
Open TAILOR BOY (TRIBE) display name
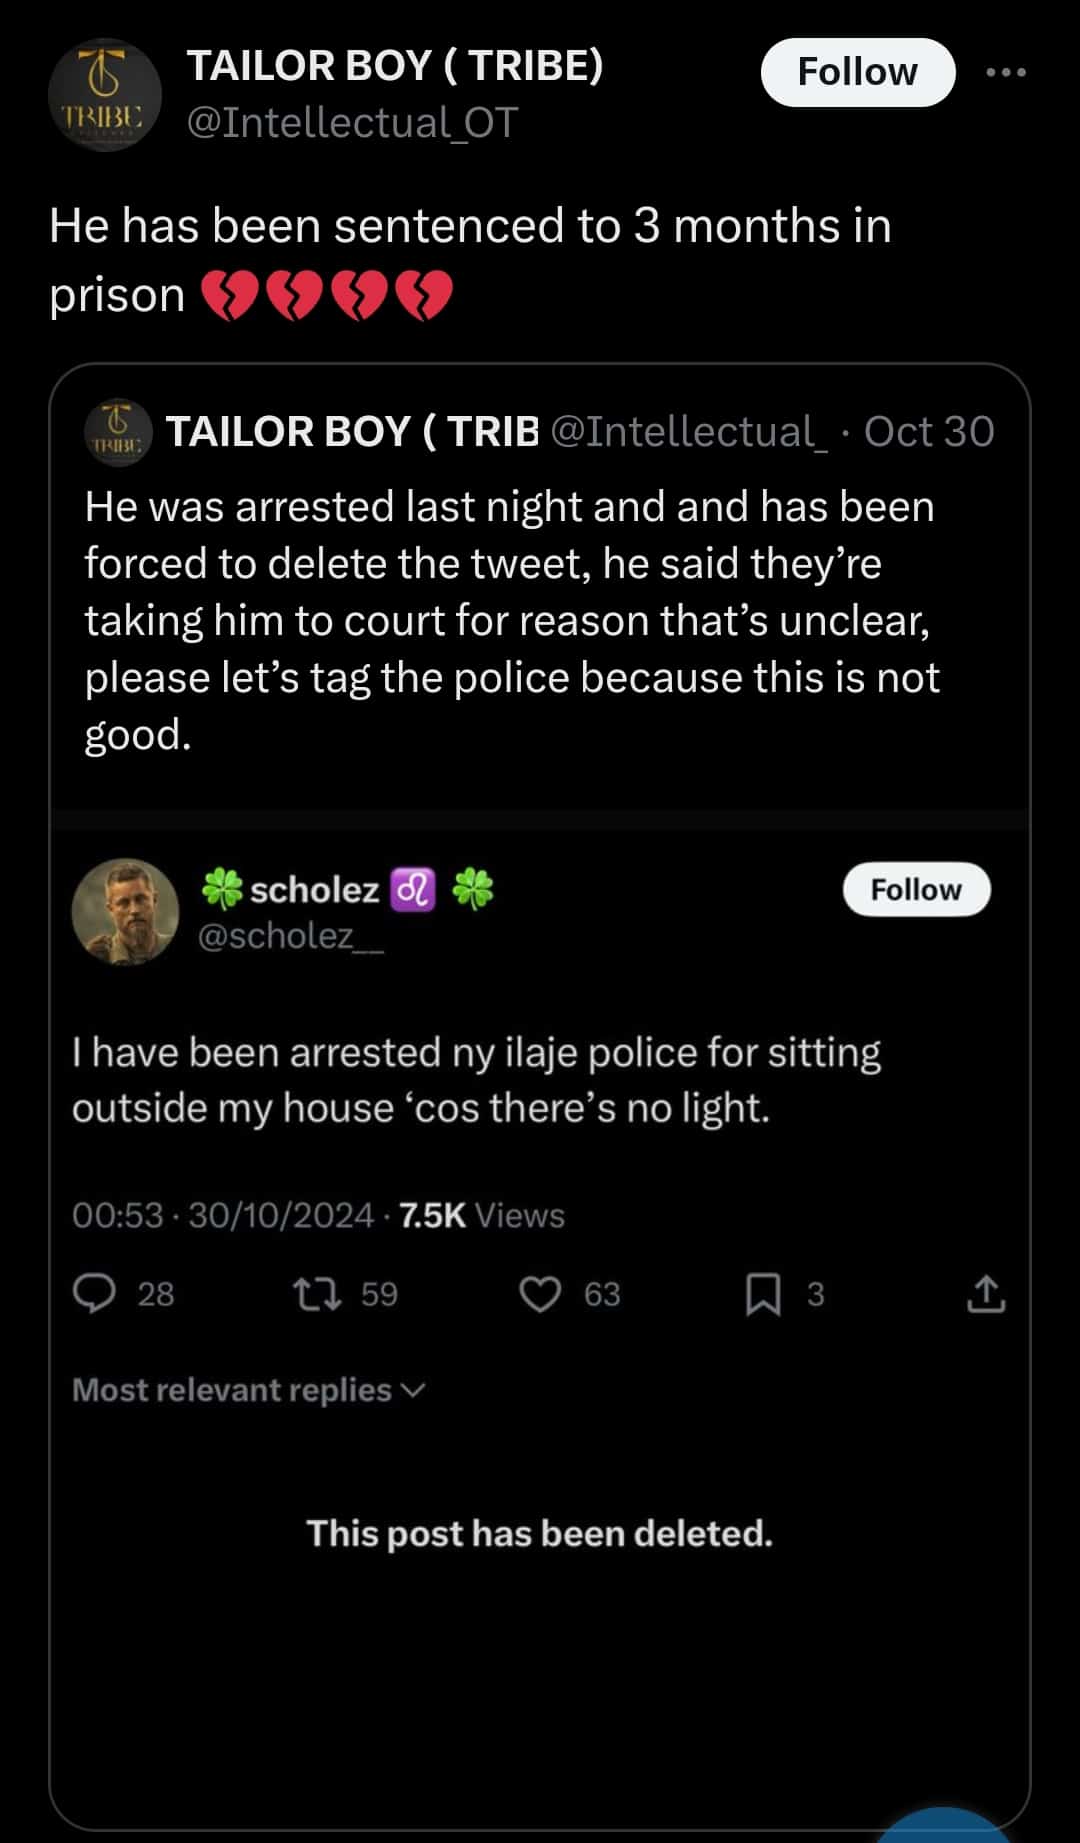(395, 66)
